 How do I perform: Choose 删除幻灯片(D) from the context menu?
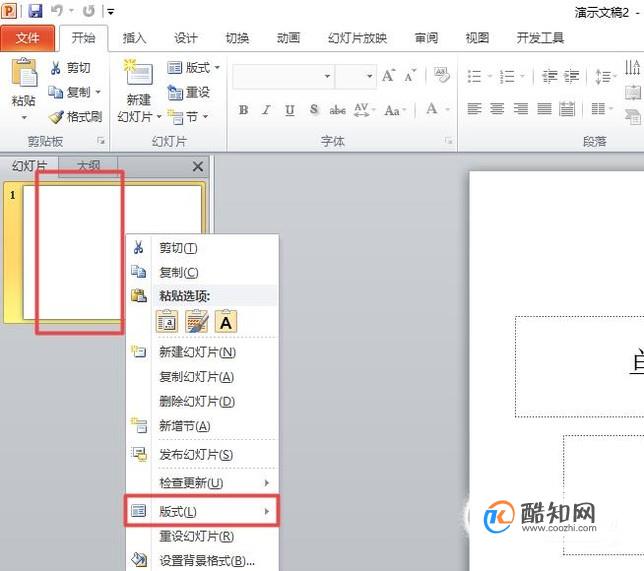click(x=202, y=401)
